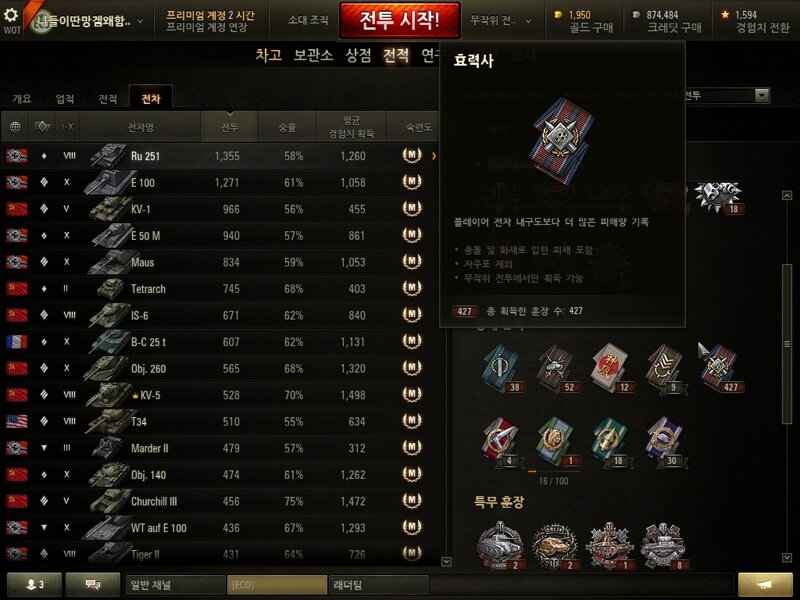Click the red-banner medal showing 12
Image resolution: width=800 pixels, height=600 pixels.
click(x=612, y=368)
